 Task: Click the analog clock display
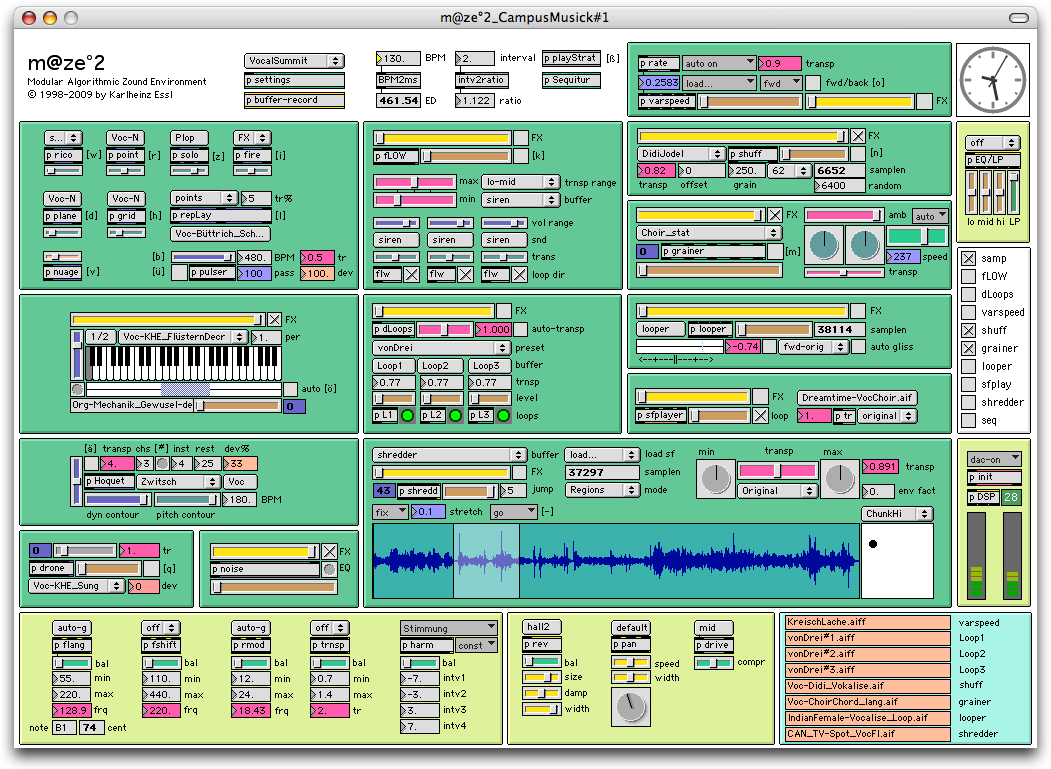coord(993,80)
